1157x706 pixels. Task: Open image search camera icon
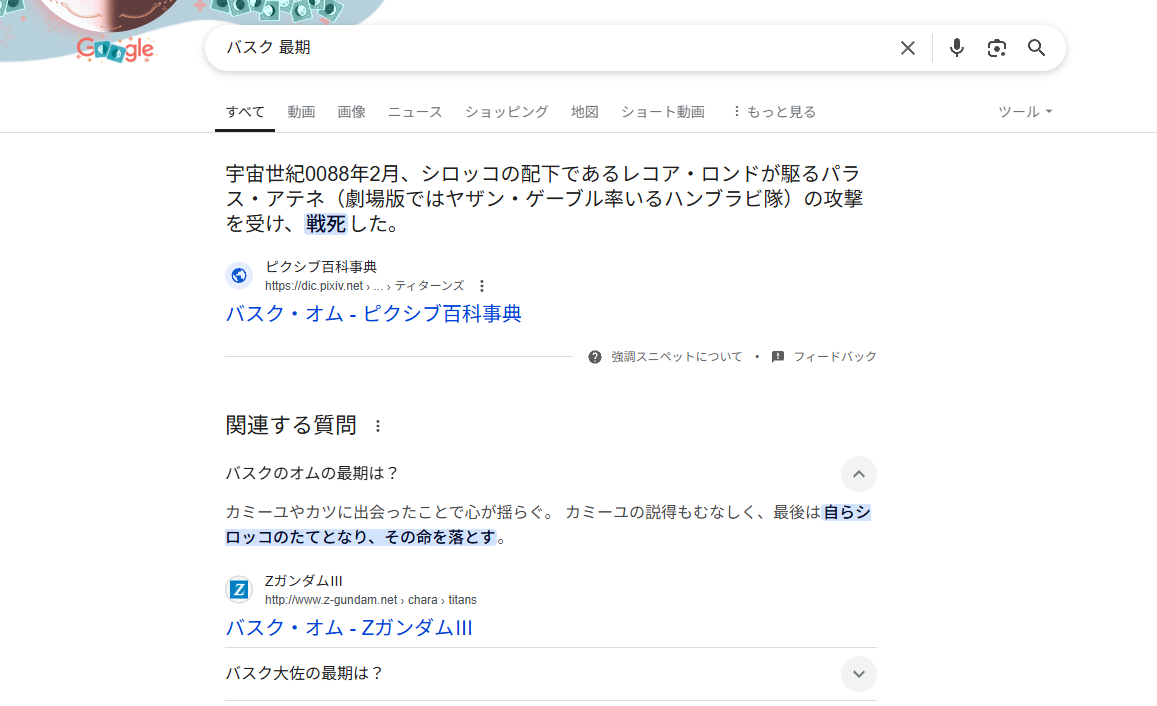tap(996, 48)
